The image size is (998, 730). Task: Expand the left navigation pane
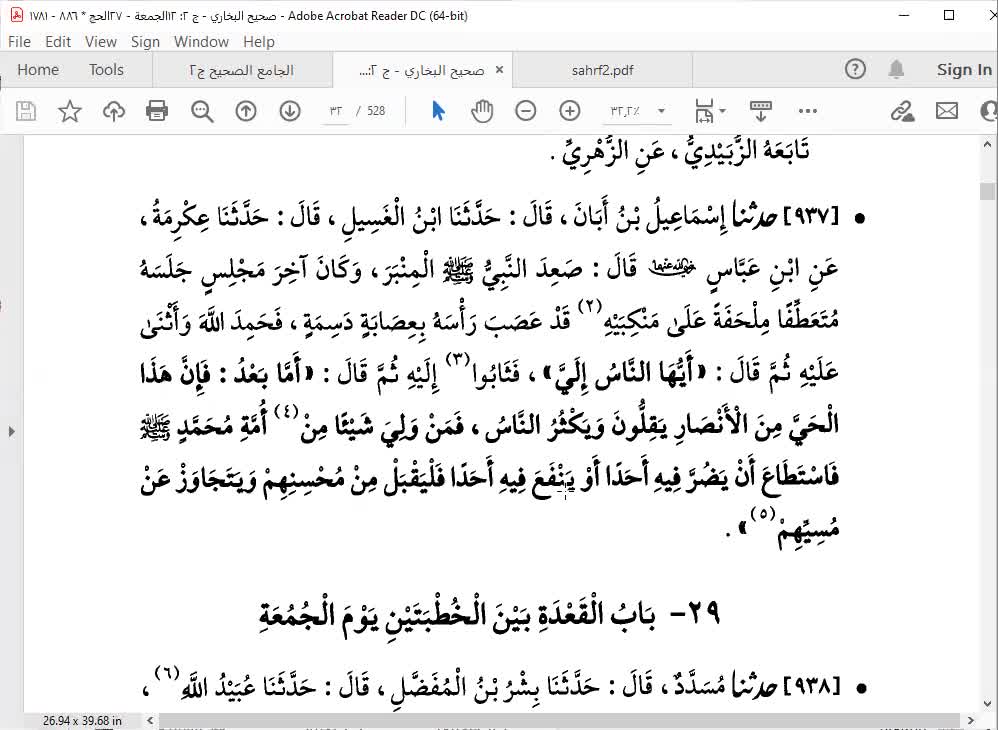(x=11, y=432)
